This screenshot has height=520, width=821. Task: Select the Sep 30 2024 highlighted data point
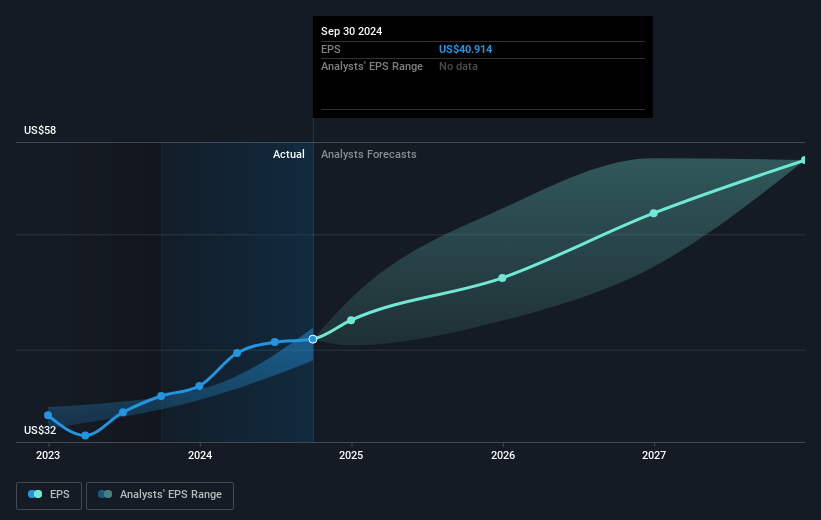click(313, 339)
